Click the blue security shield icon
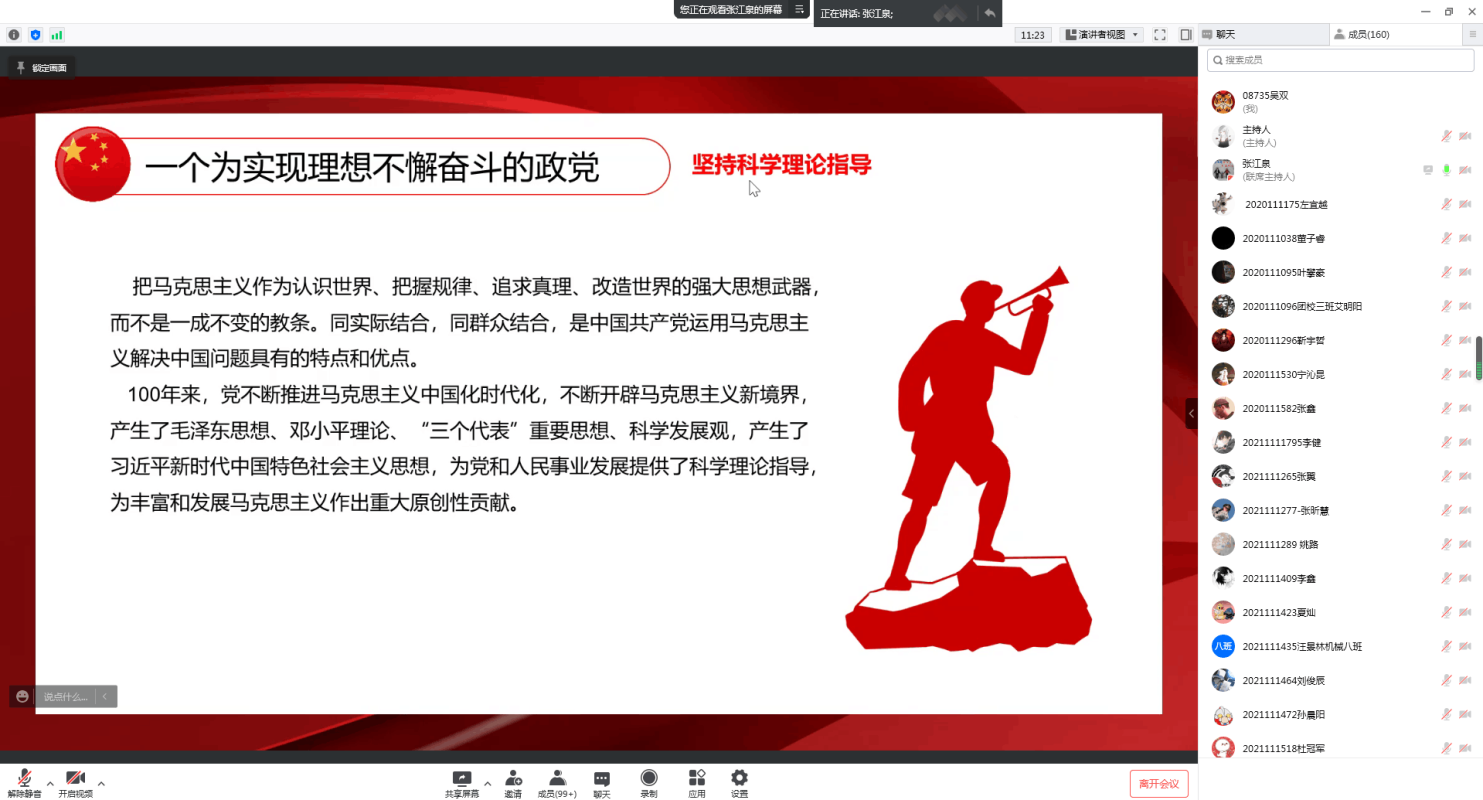Screen dimensions: 1483x800 36,35
